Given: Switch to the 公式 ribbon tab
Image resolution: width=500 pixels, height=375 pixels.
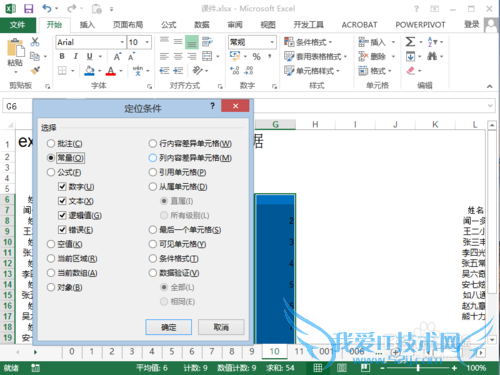Looking at the screenshot, I should (x=169, y=25).
